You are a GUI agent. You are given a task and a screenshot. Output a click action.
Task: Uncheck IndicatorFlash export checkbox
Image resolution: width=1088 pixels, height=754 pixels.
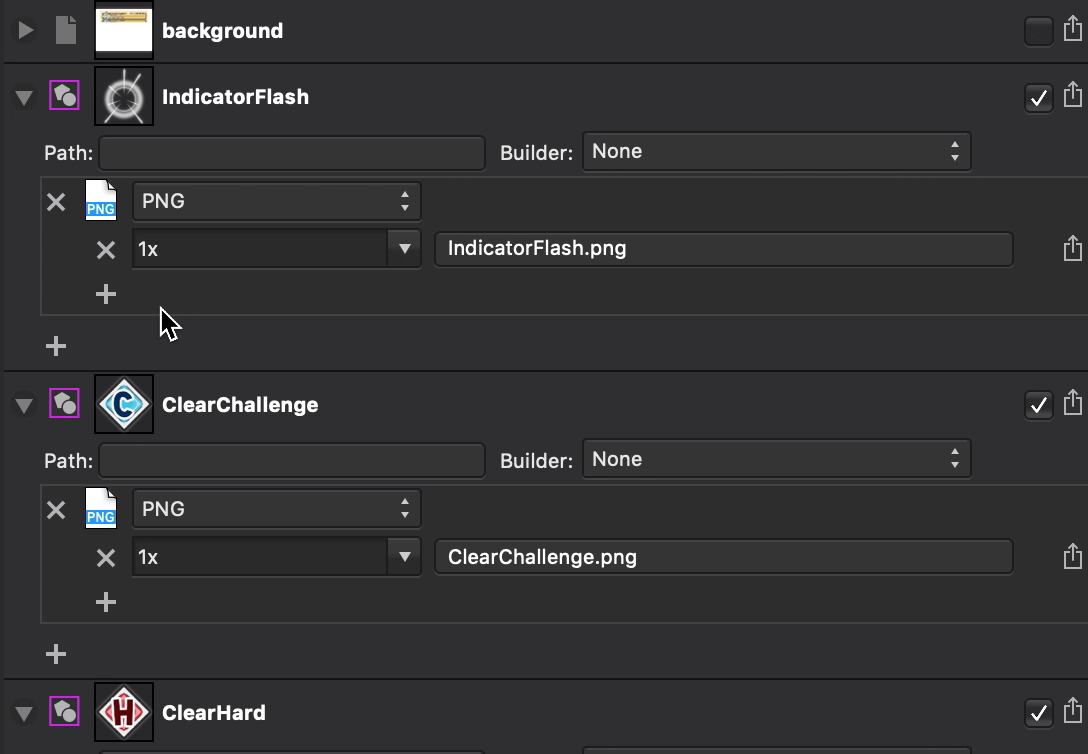[x=1039, y=98]
